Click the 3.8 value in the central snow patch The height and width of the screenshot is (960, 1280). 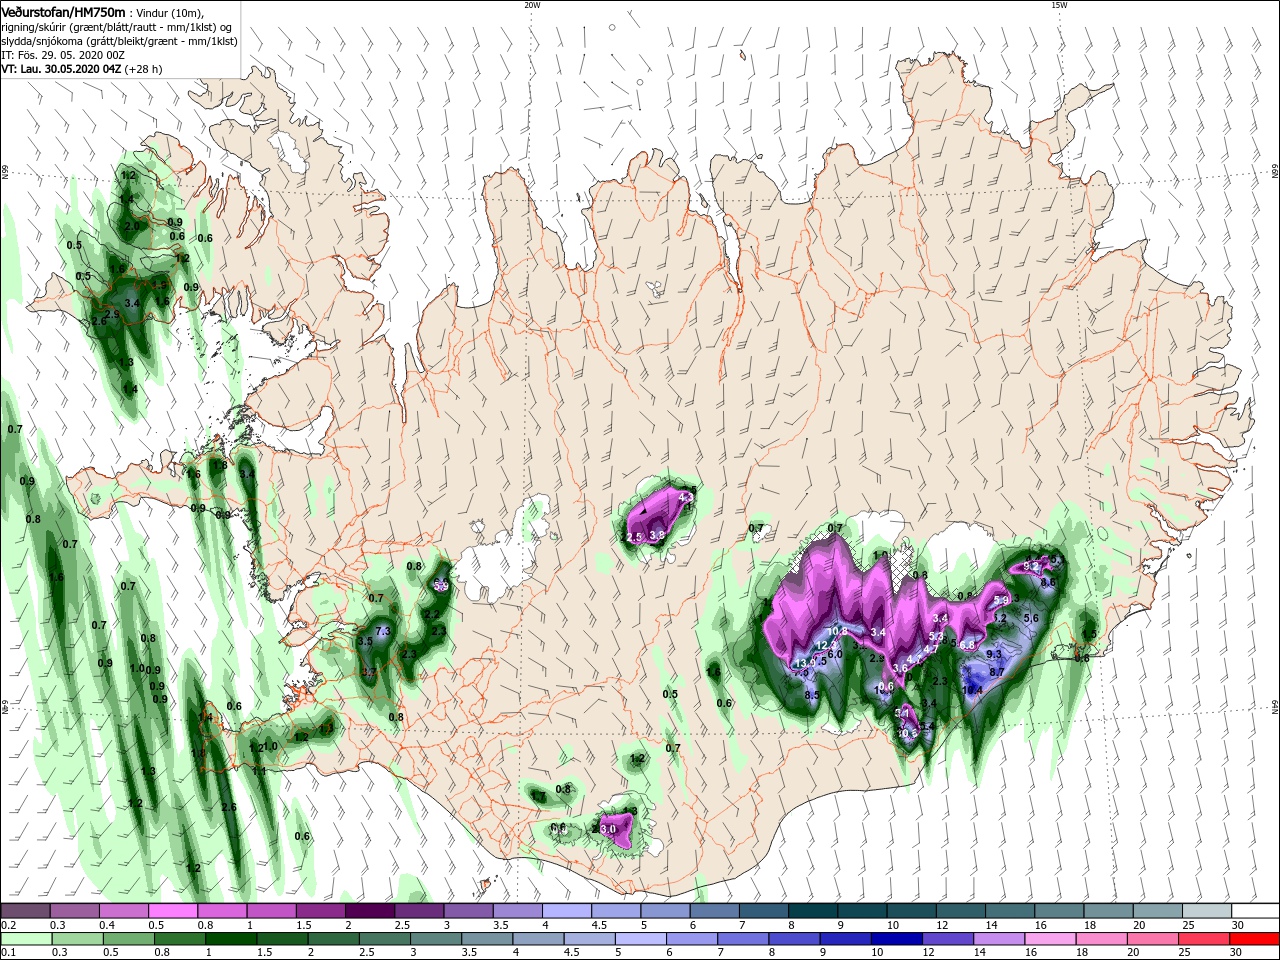tap(657, 536)
